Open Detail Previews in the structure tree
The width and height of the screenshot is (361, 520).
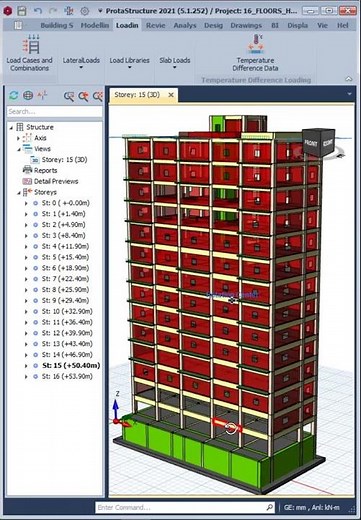coord(56,181)
